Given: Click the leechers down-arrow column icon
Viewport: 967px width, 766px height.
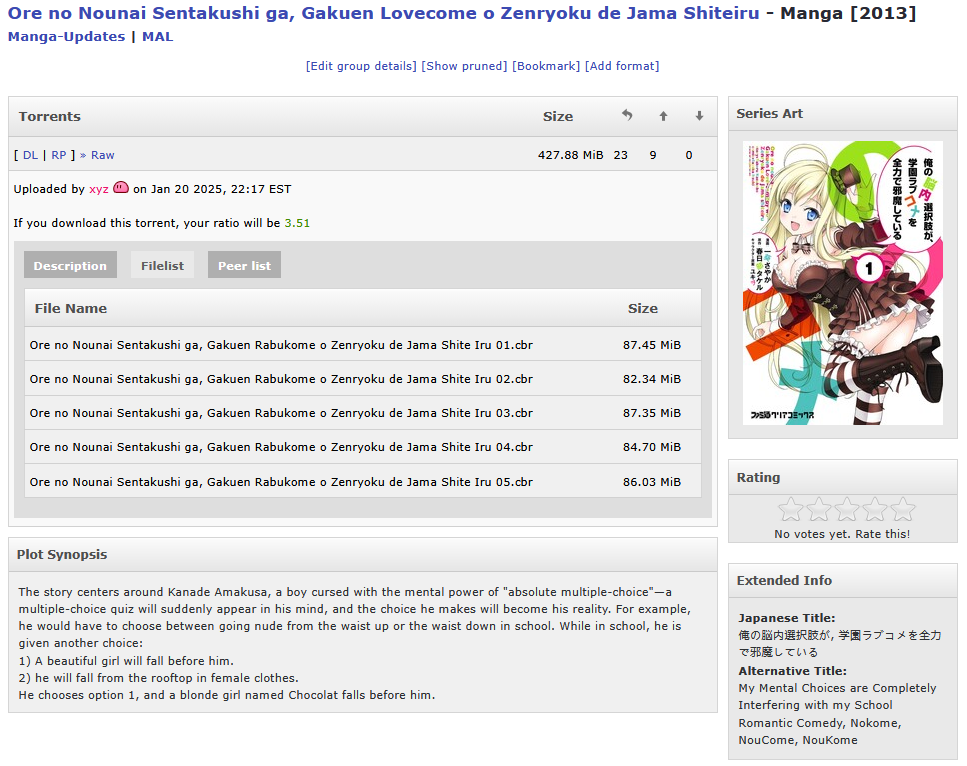Looking at the screenshot, I should click(699, 116).
